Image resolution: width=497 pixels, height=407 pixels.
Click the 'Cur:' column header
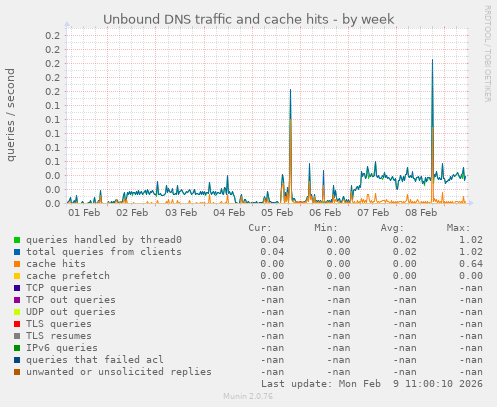click(260, 228)
